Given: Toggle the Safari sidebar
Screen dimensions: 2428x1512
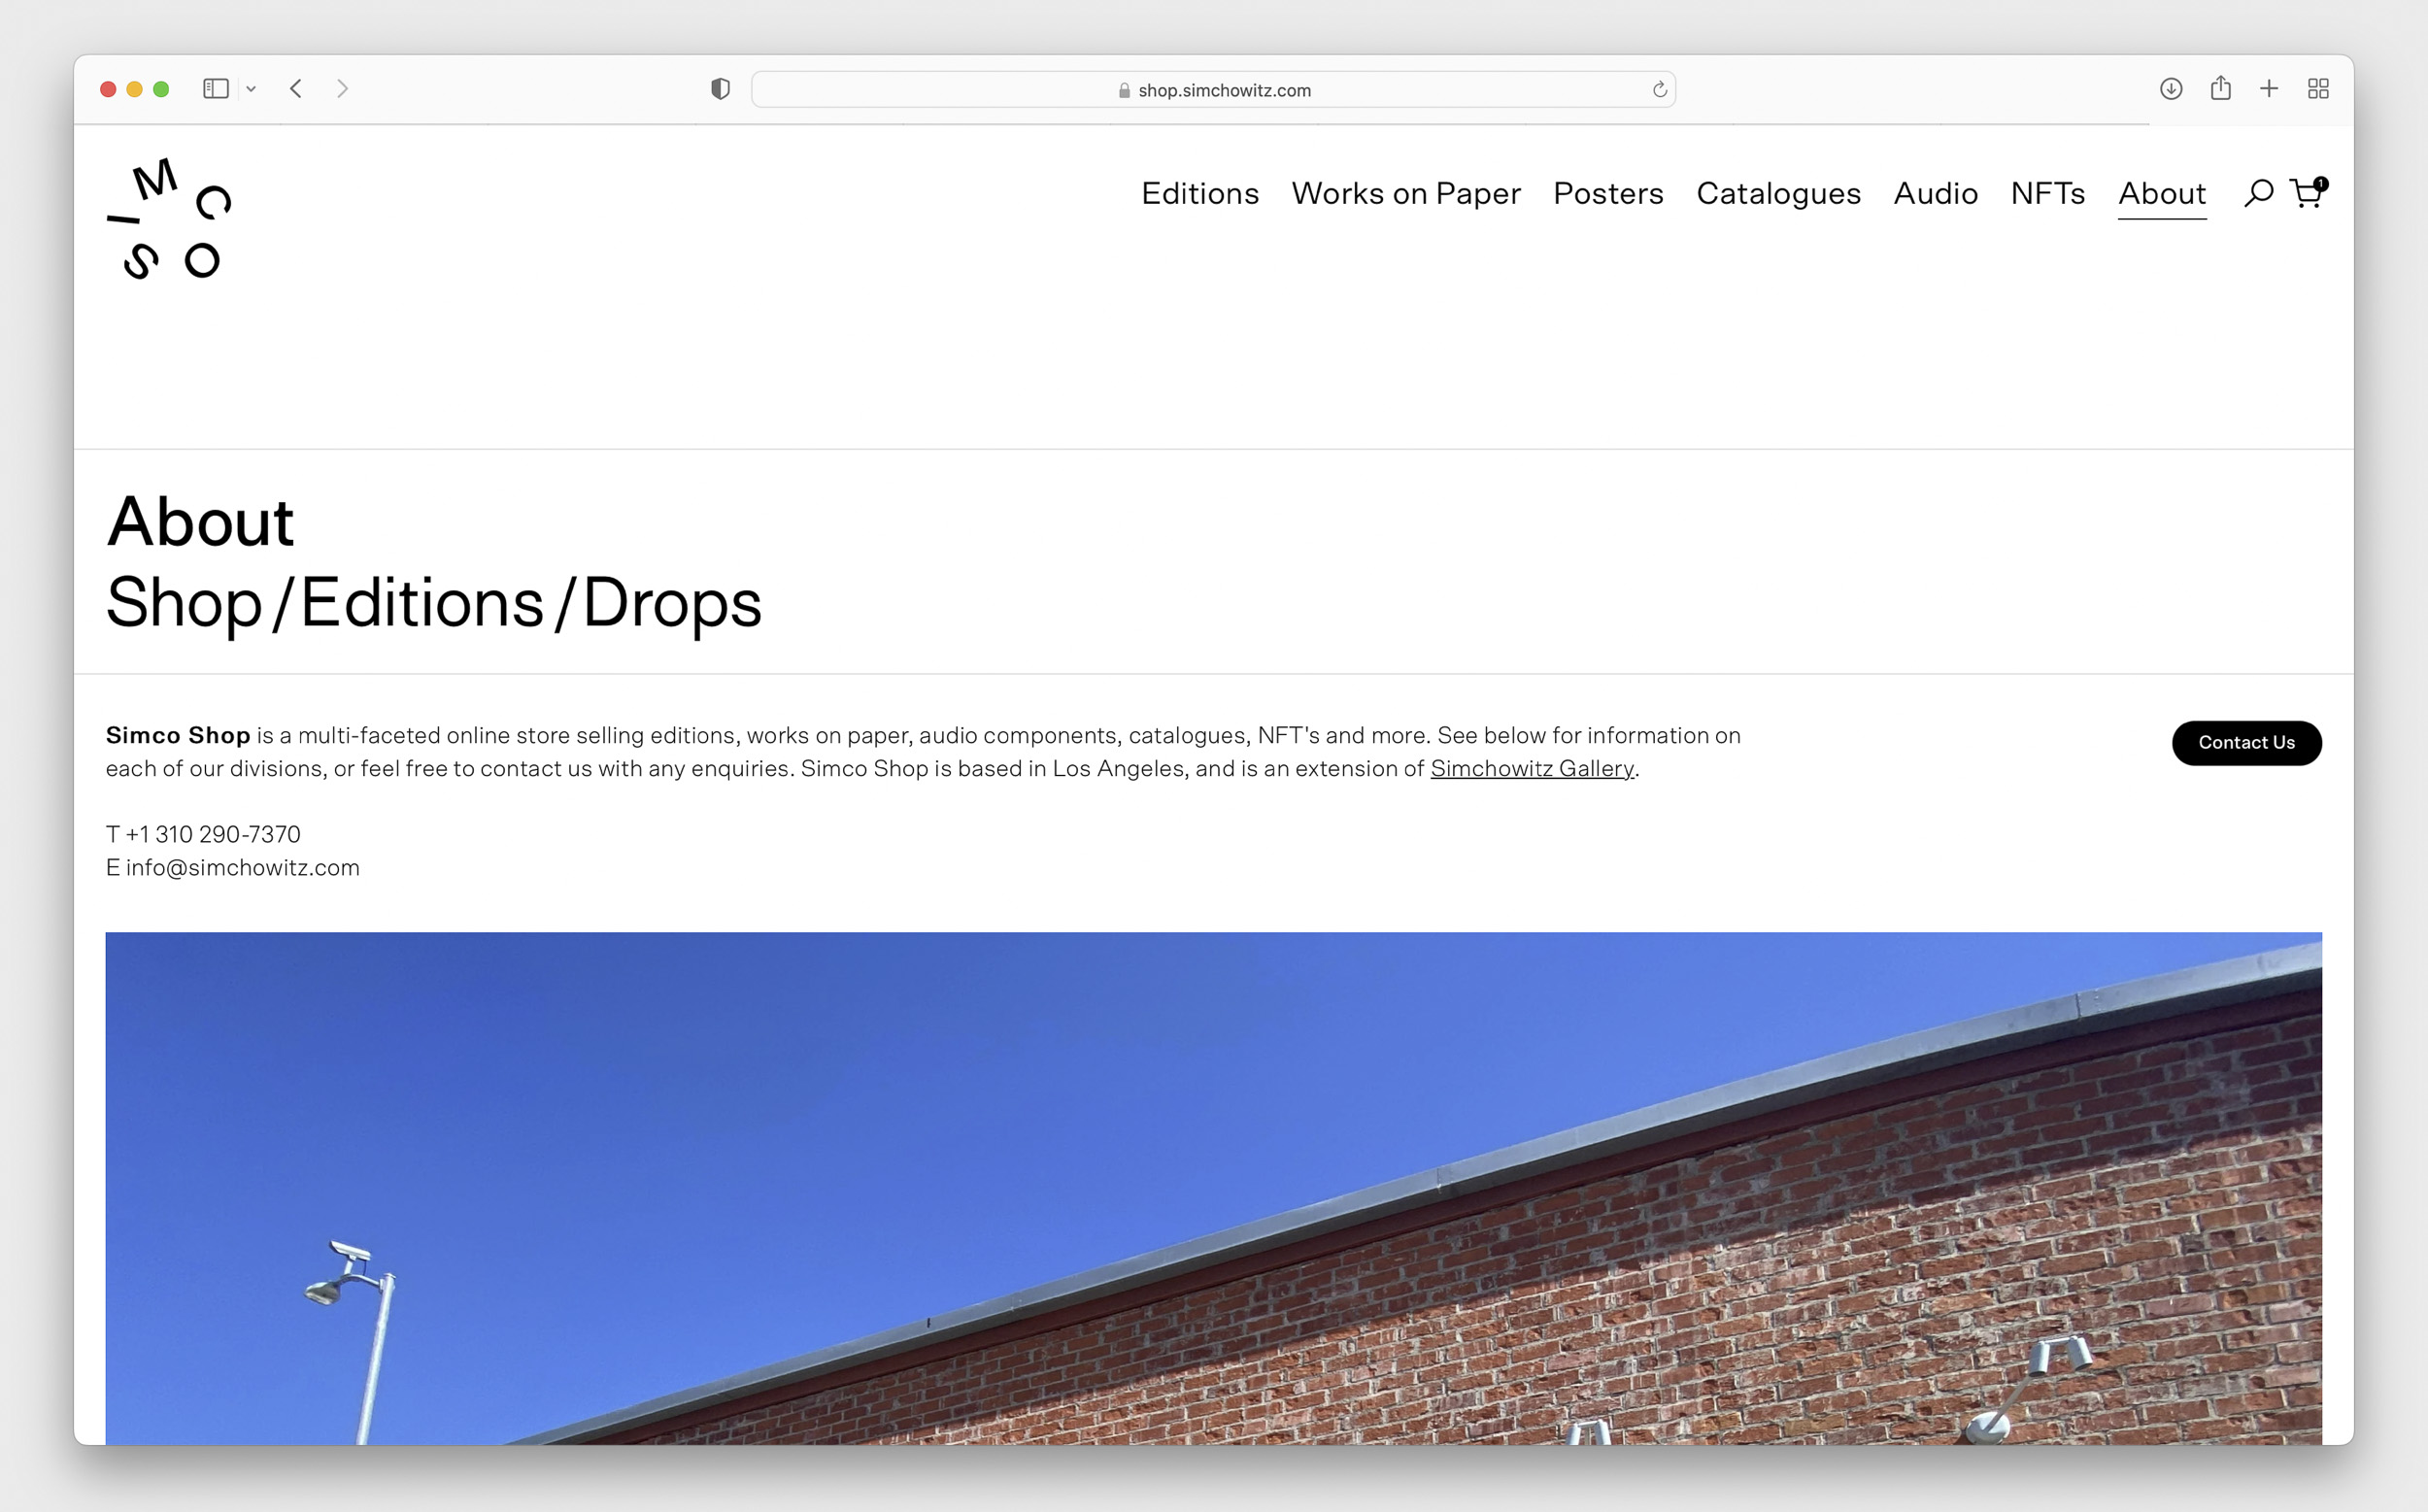Looking at the screenshot, I should [x=216, y=89].
